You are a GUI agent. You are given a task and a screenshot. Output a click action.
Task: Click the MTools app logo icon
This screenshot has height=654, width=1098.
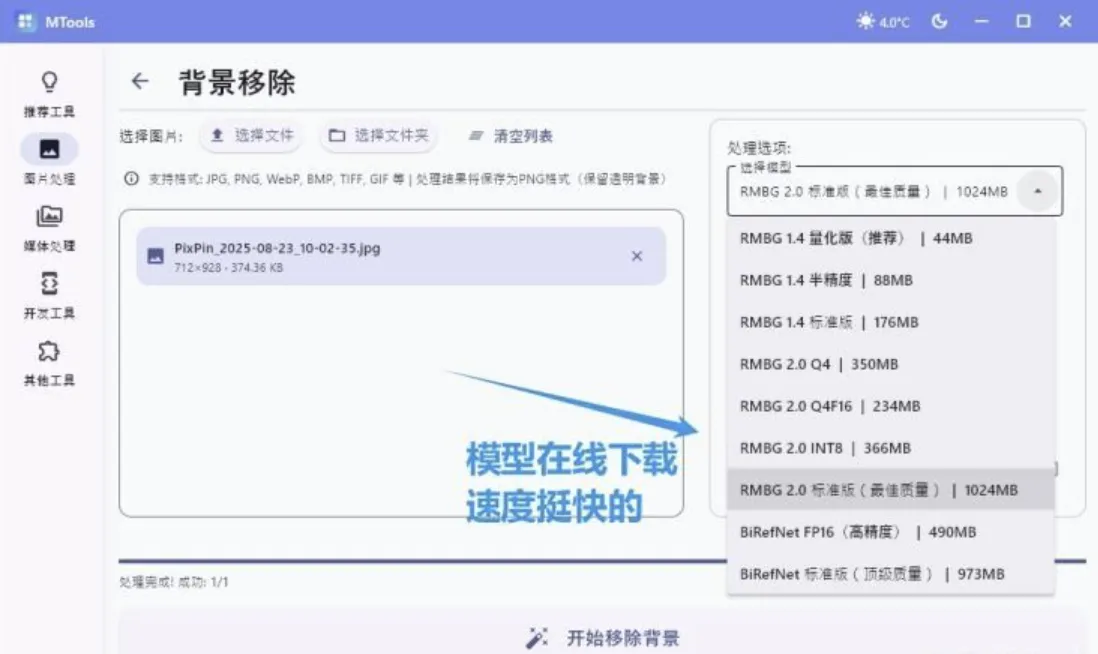pyautogui.click(x=24, y=21)
